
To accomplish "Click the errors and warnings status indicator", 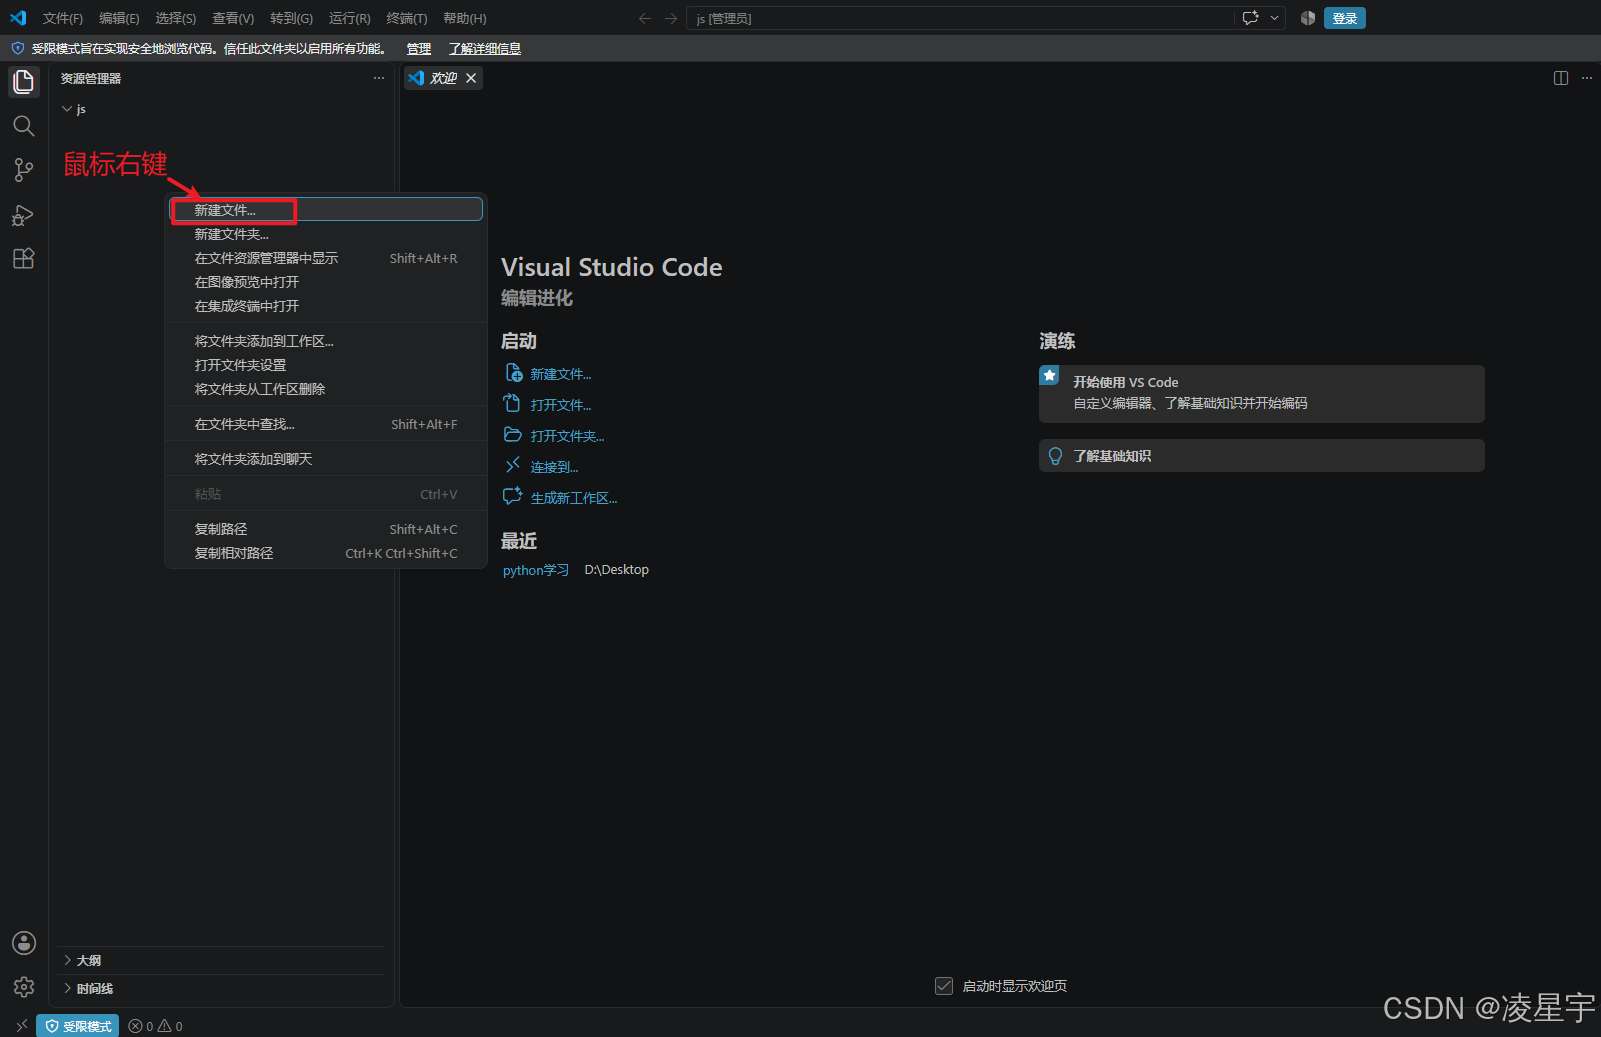I will [x=155, y=1026].
